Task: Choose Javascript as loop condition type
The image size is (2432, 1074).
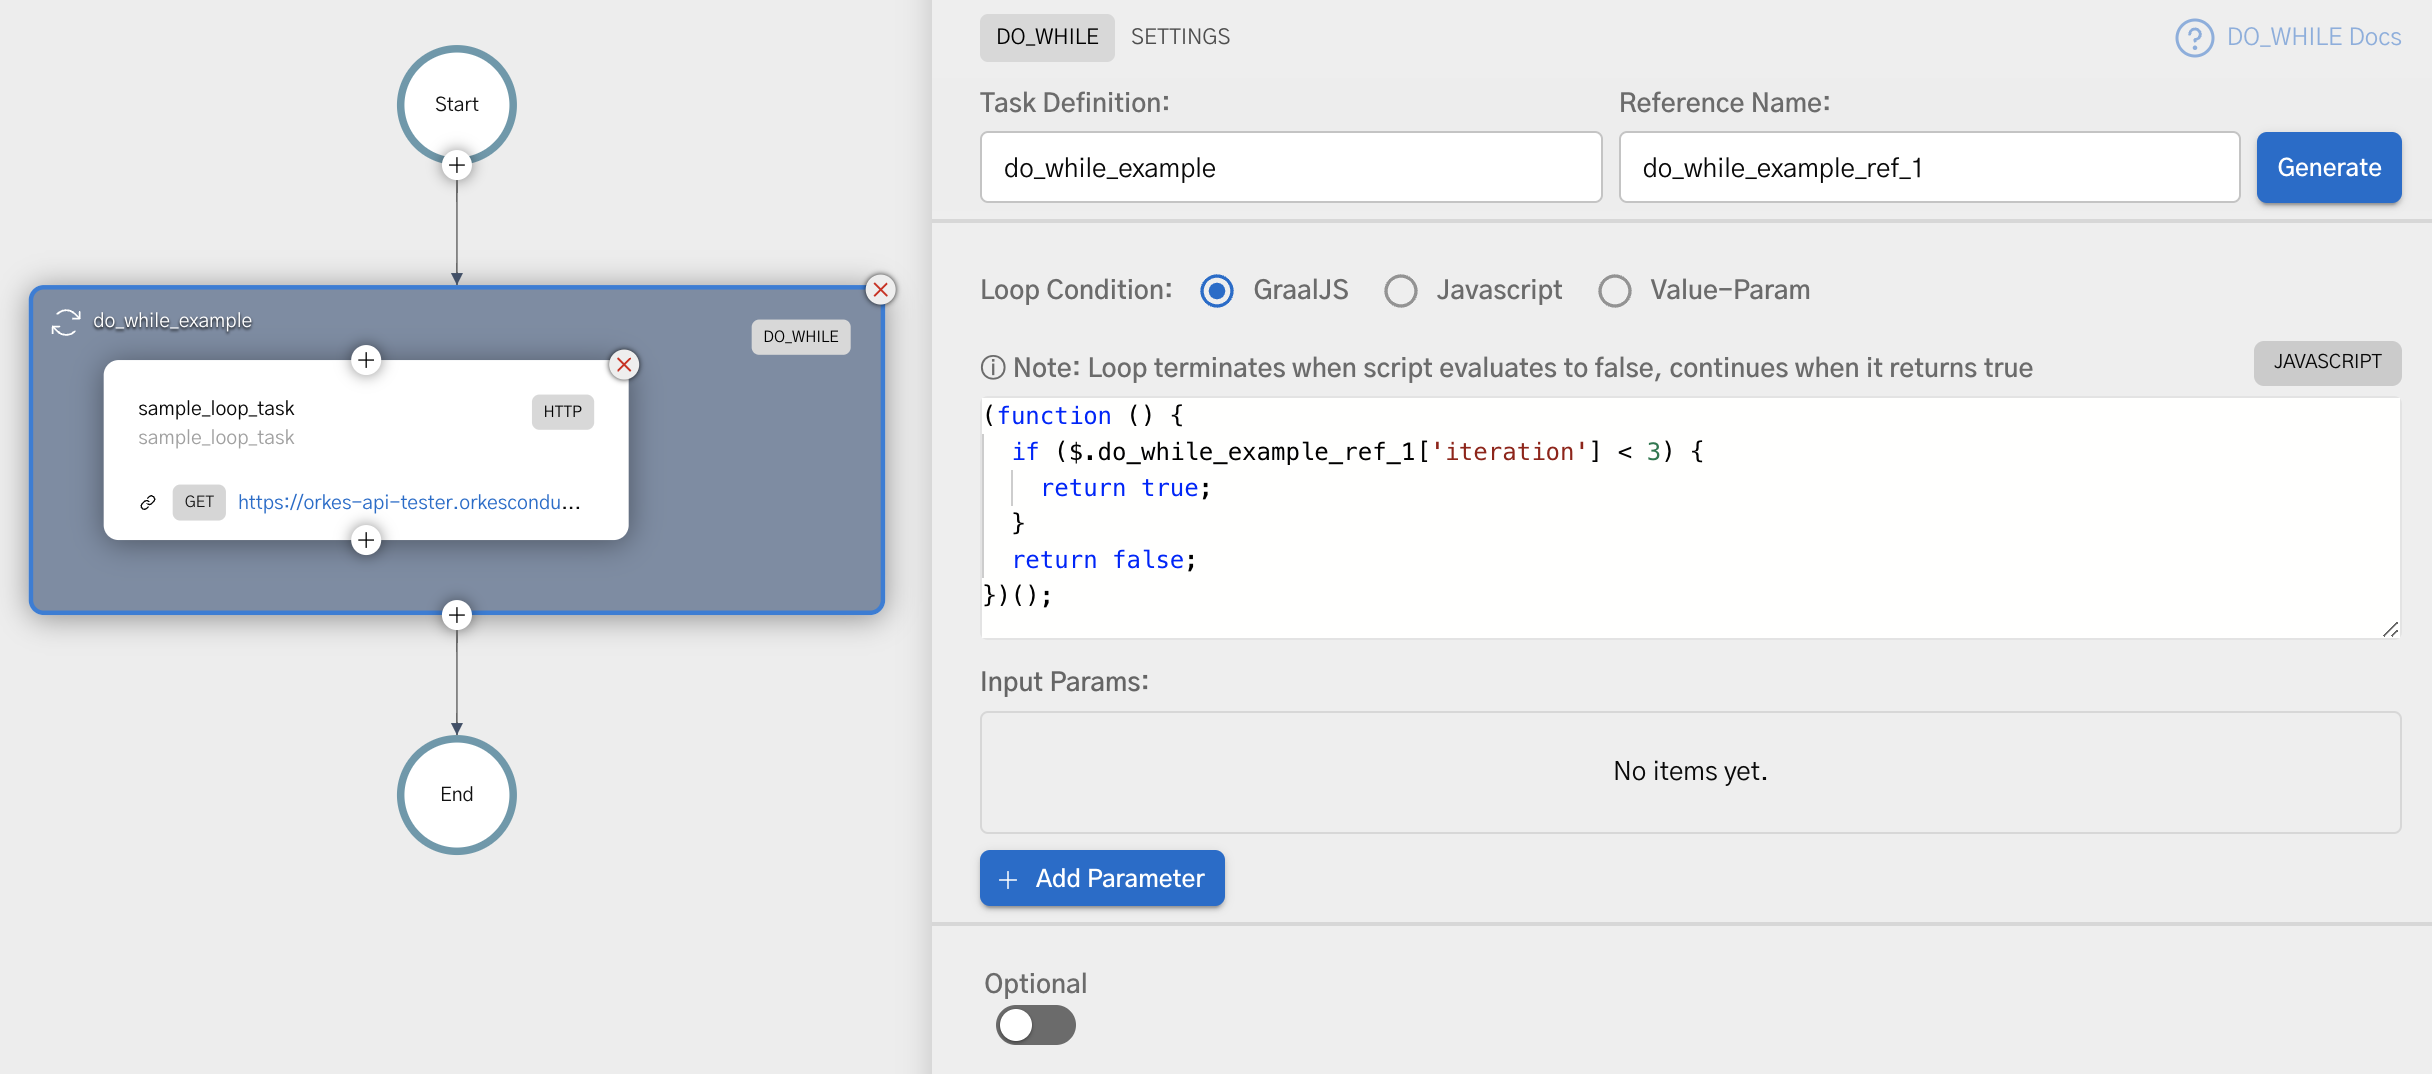Action: click(x=1401, y=291)
